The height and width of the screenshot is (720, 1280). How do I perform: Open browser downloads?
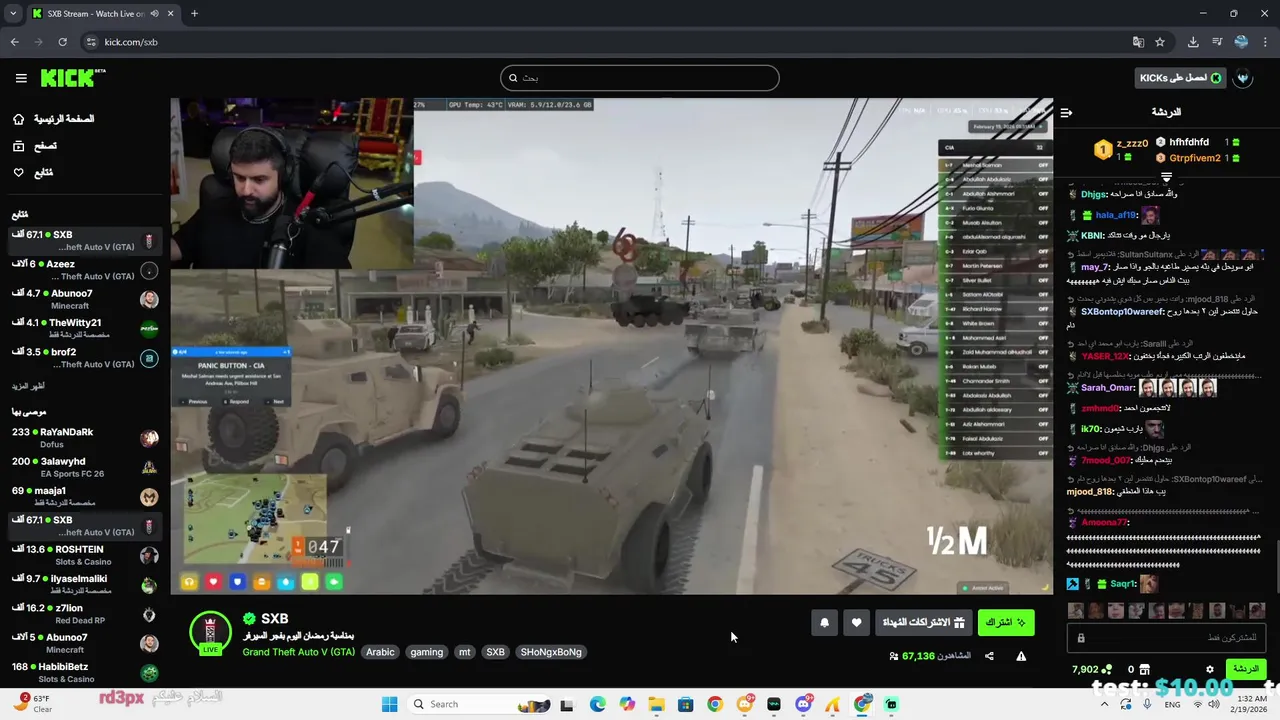(x=1193, y=42)
